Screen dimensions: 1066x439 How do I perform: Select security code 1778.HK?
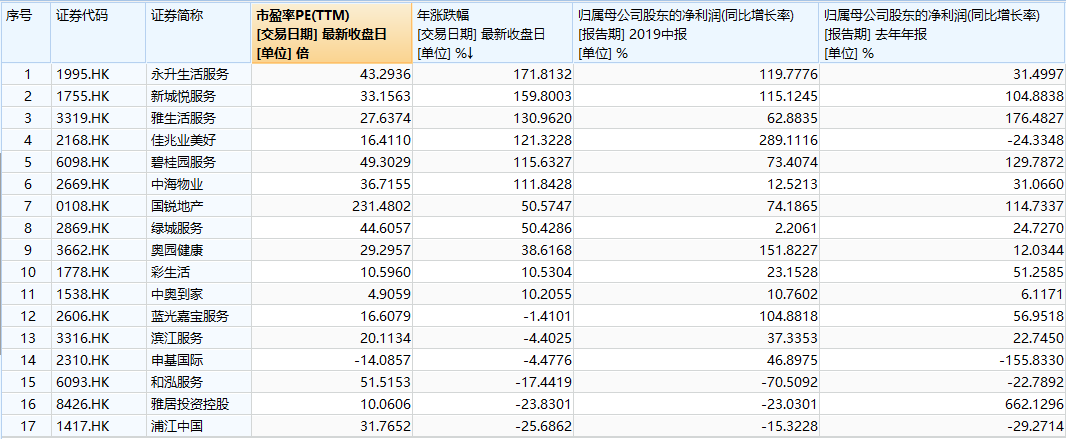(x=83, y=273)
